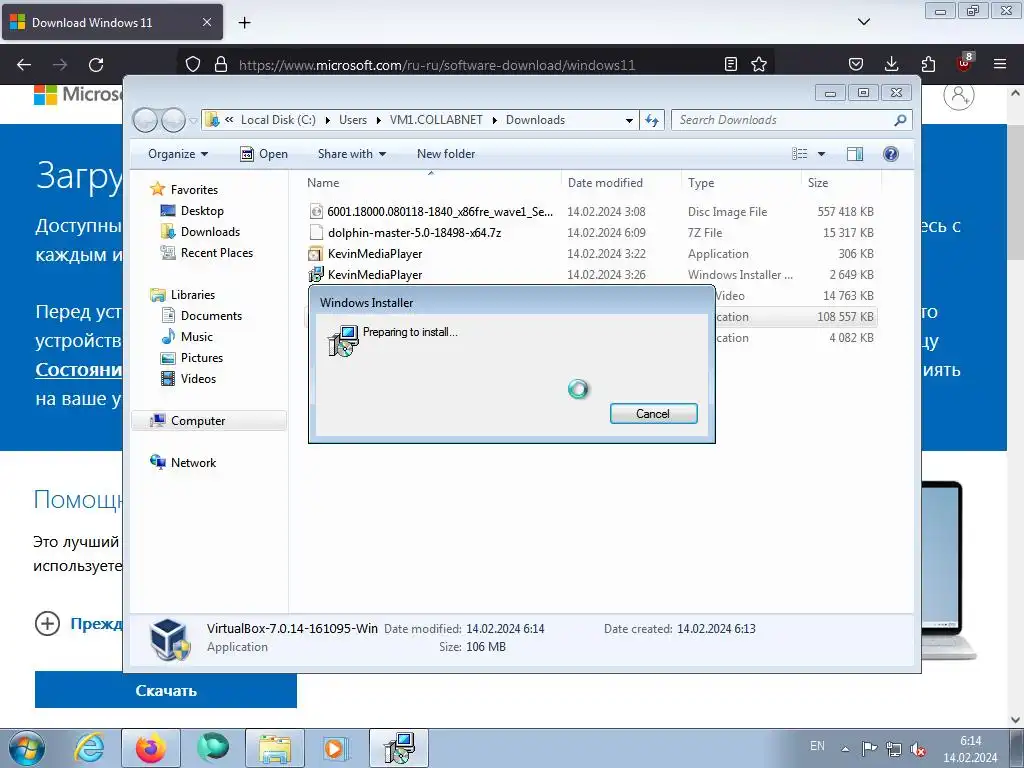Open the Pocket save icon in Firefox
The width and height of the screenshot is (1024, 768).
point(856,64)
